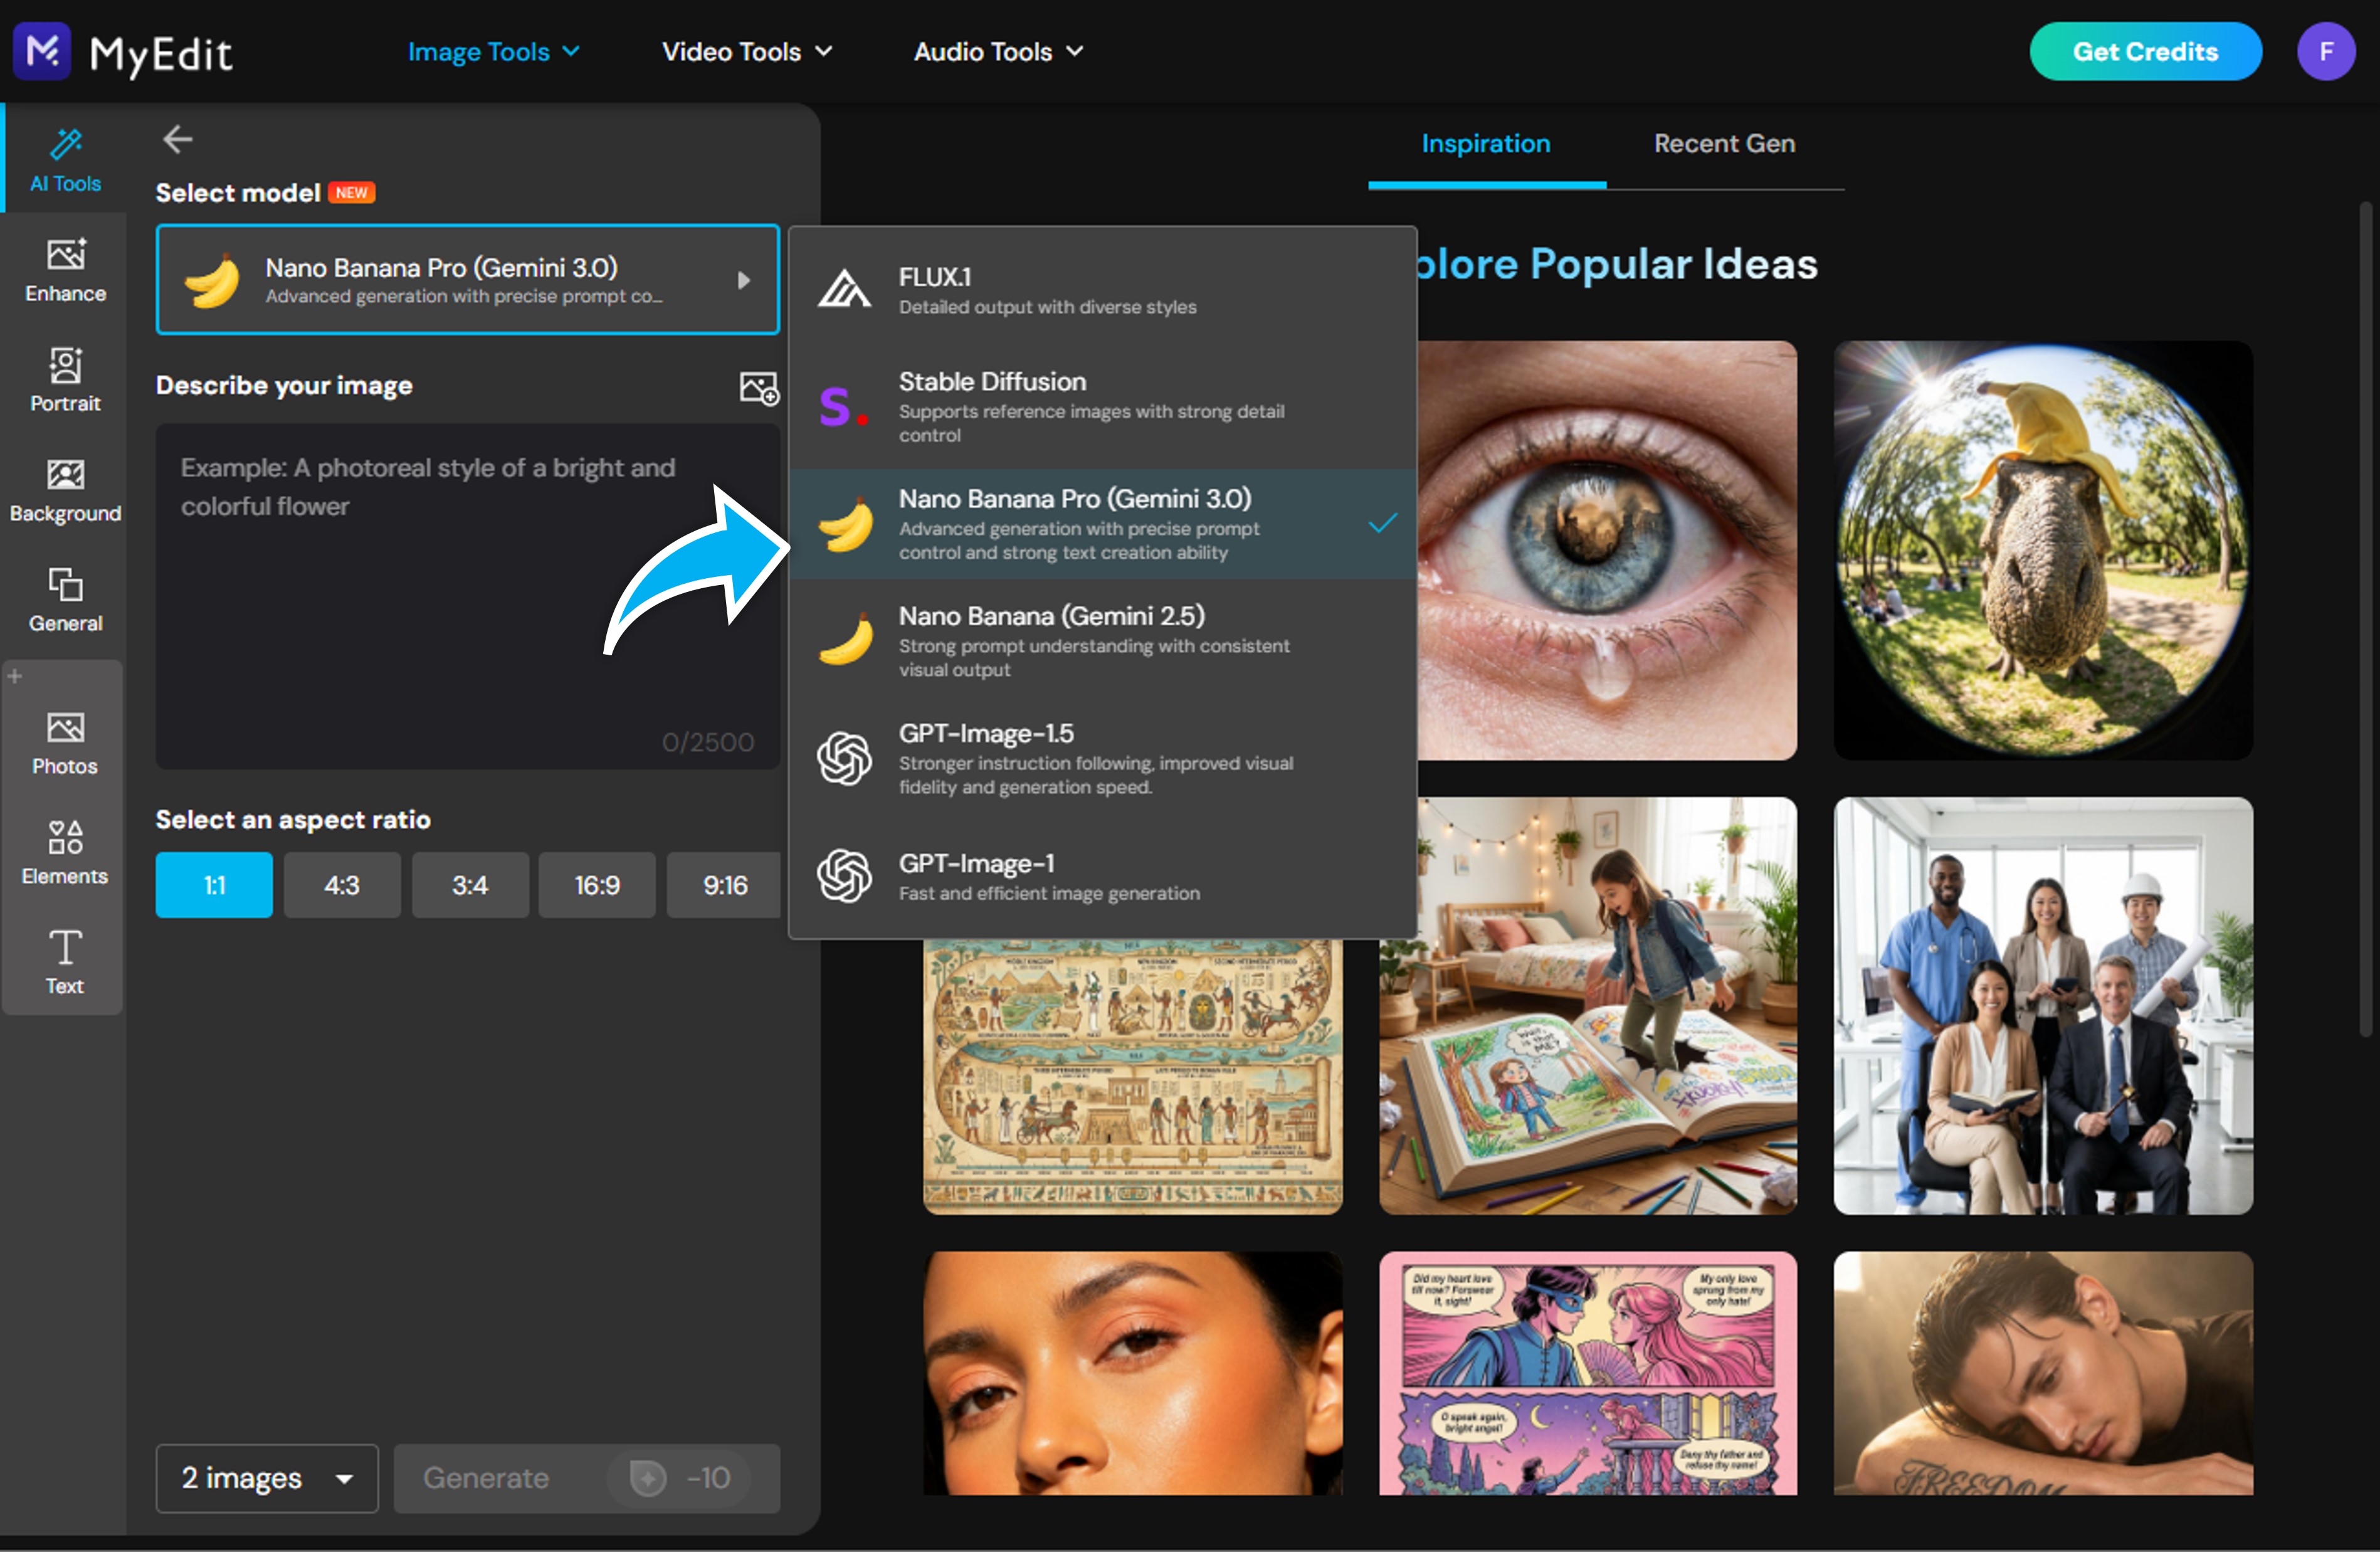Viewport: 2380px width, 1552px height.
Task: Open the Video Tools menu
Action: pyautogui.click(x=746, y=52)
